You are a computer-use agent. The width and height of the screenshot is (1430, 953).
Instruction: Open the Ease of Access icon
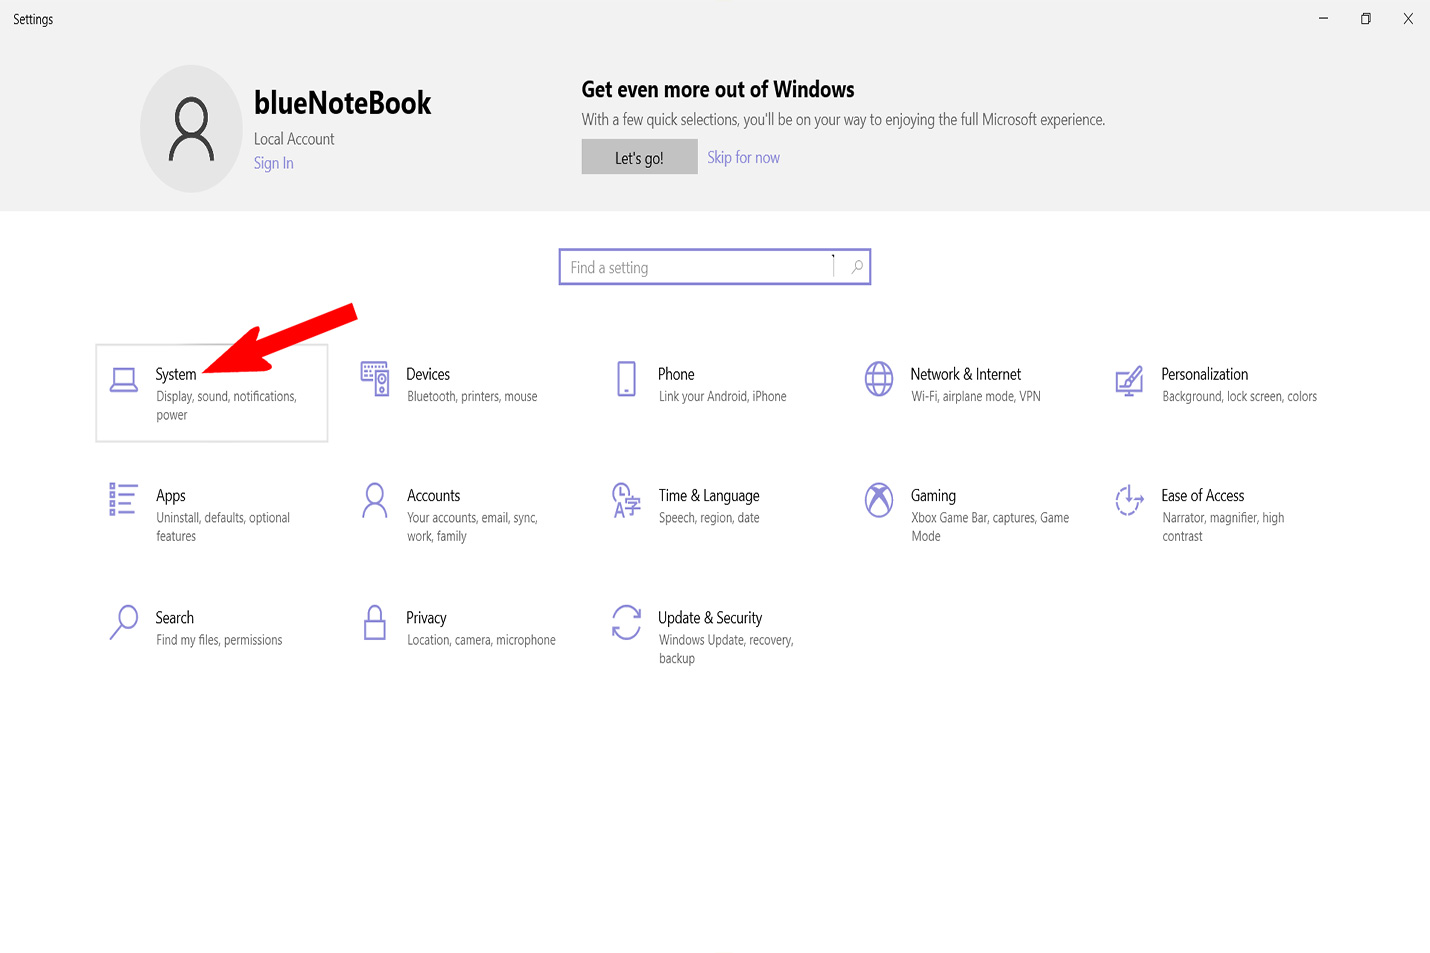(1129, 500)
